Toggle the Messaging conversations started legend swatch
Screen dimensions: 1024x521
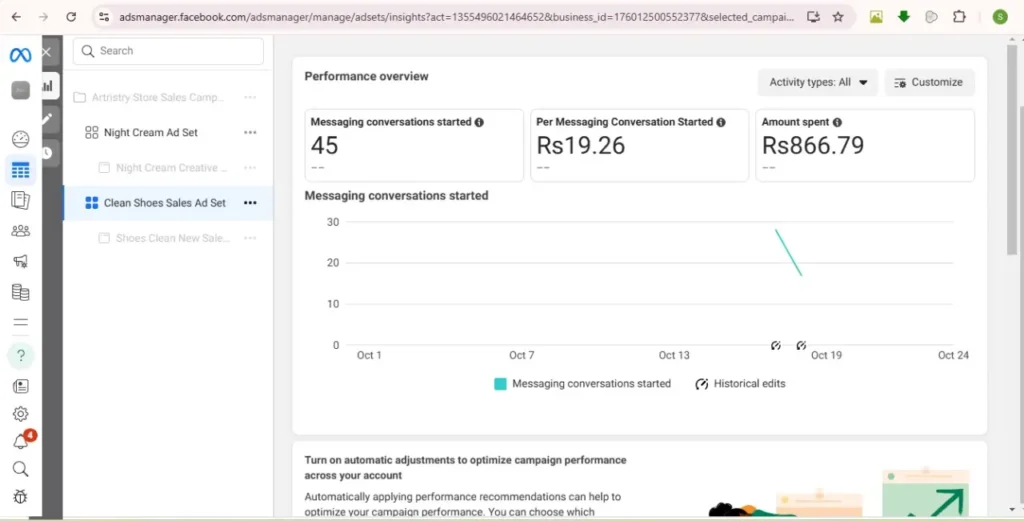pyautogui.click(x=501, y=384)
